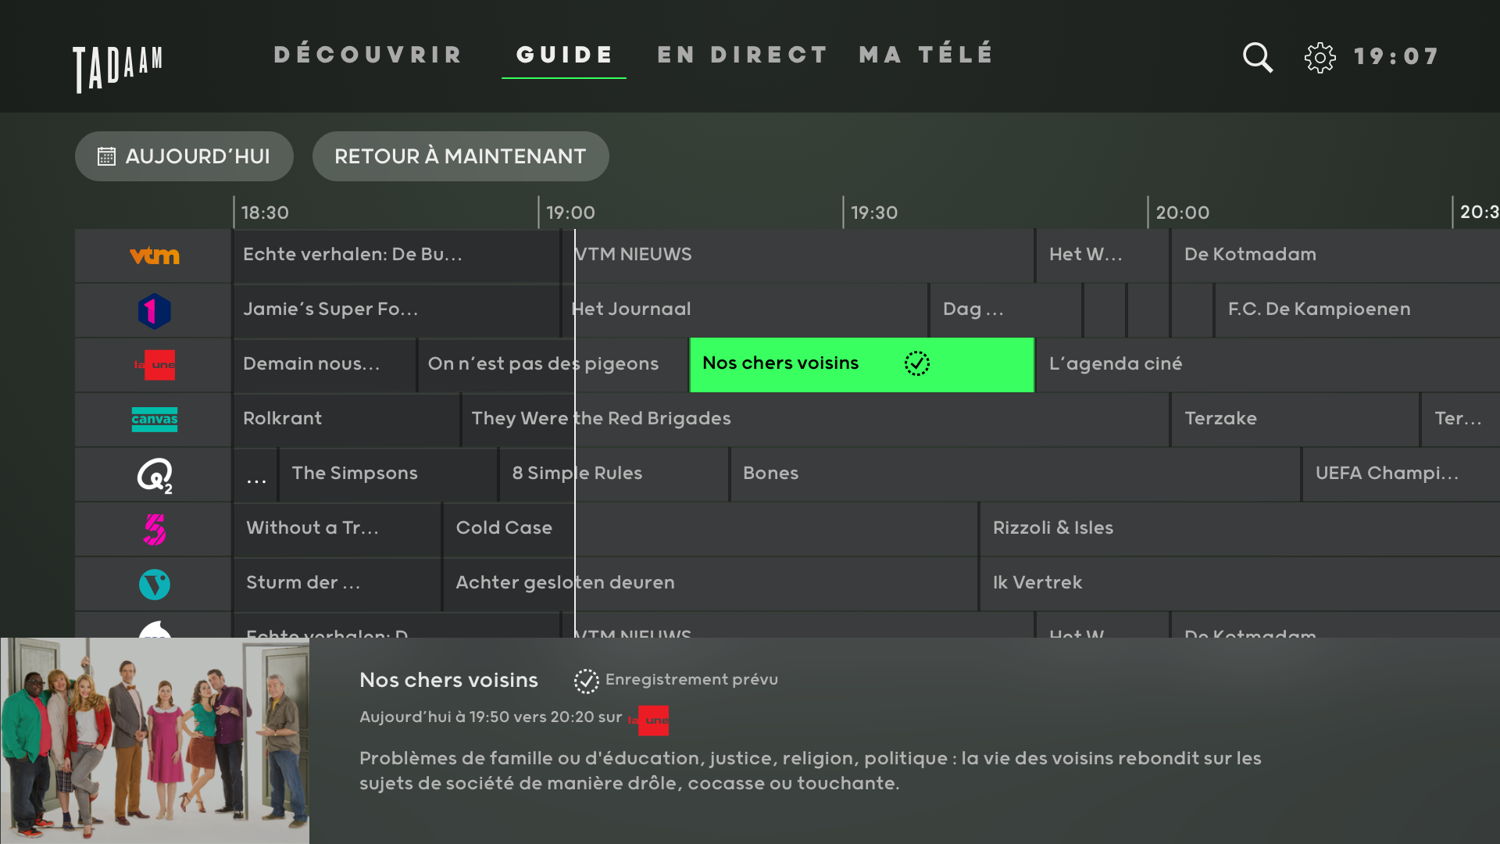Screen dimensions: 1500x844
Task: Click the 20:00 timeline marker
Action: tap(1182, 213)
